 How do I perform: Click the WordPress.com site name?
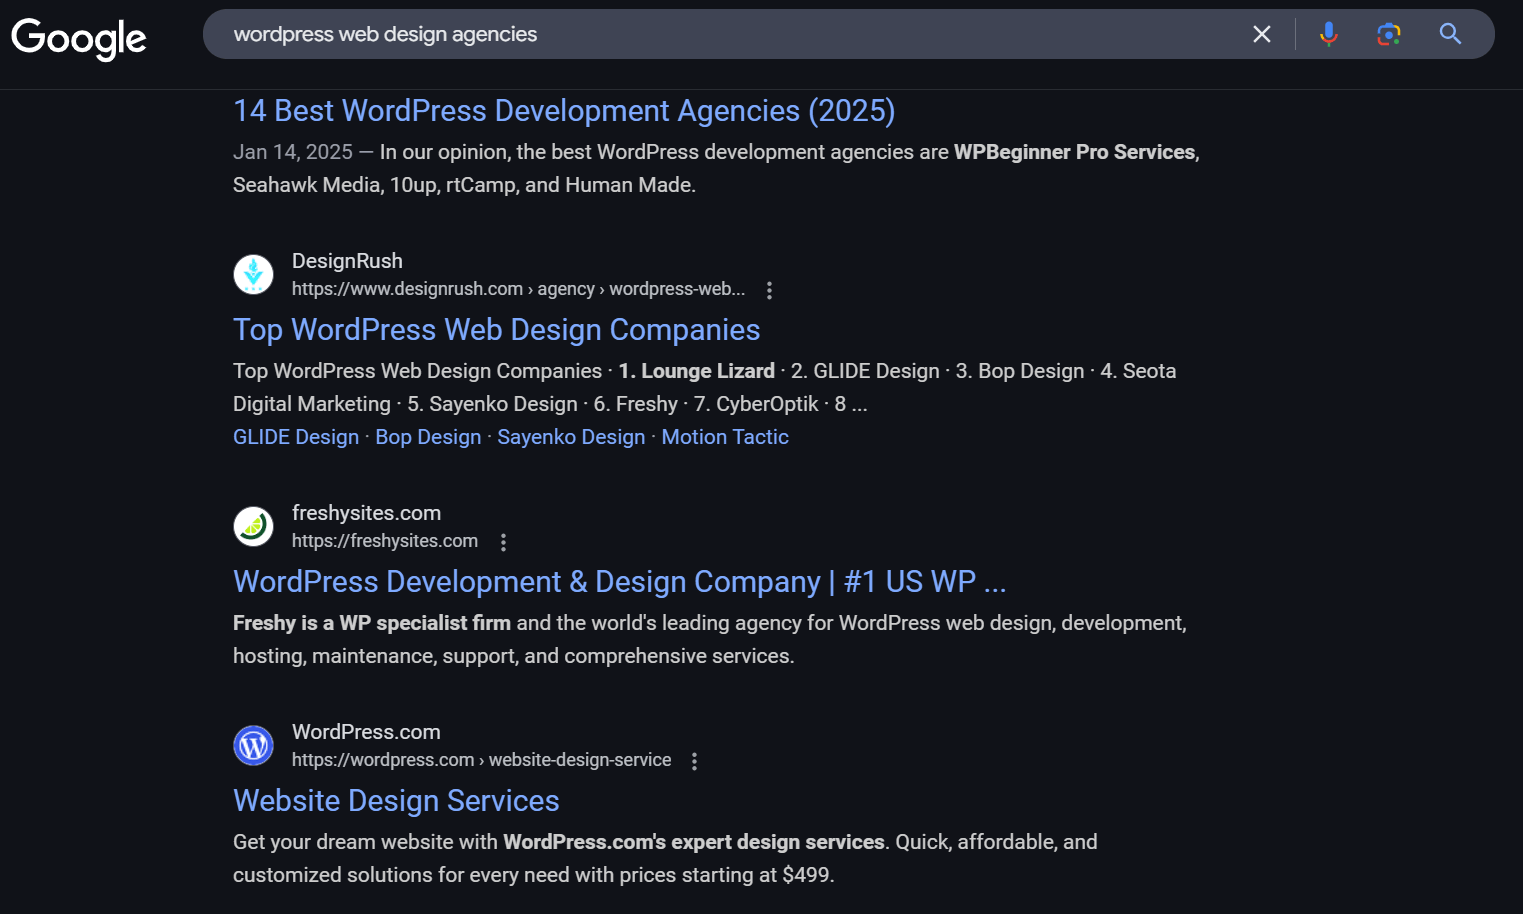pos(366,732)
